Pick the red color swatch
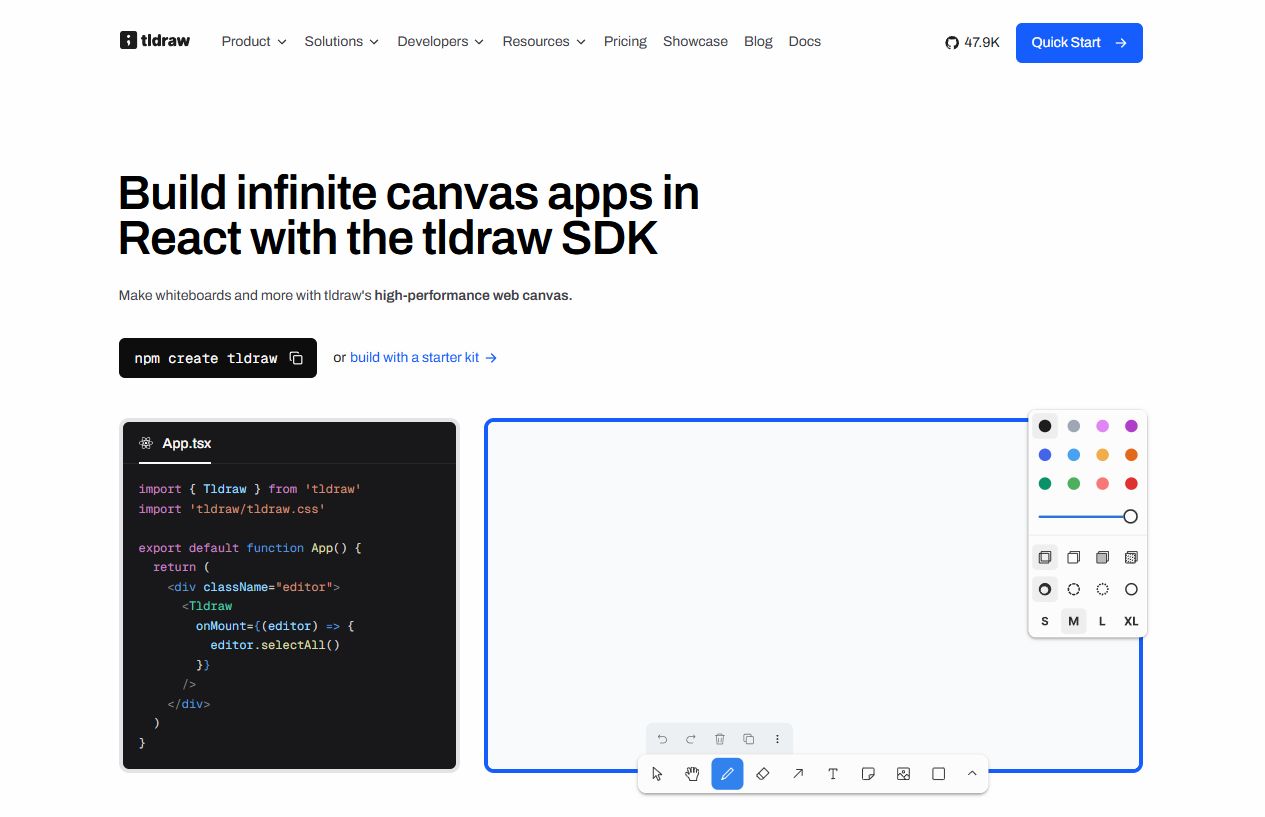The height and width of the screenshot is (817, 1265). tap(1131, 484)
